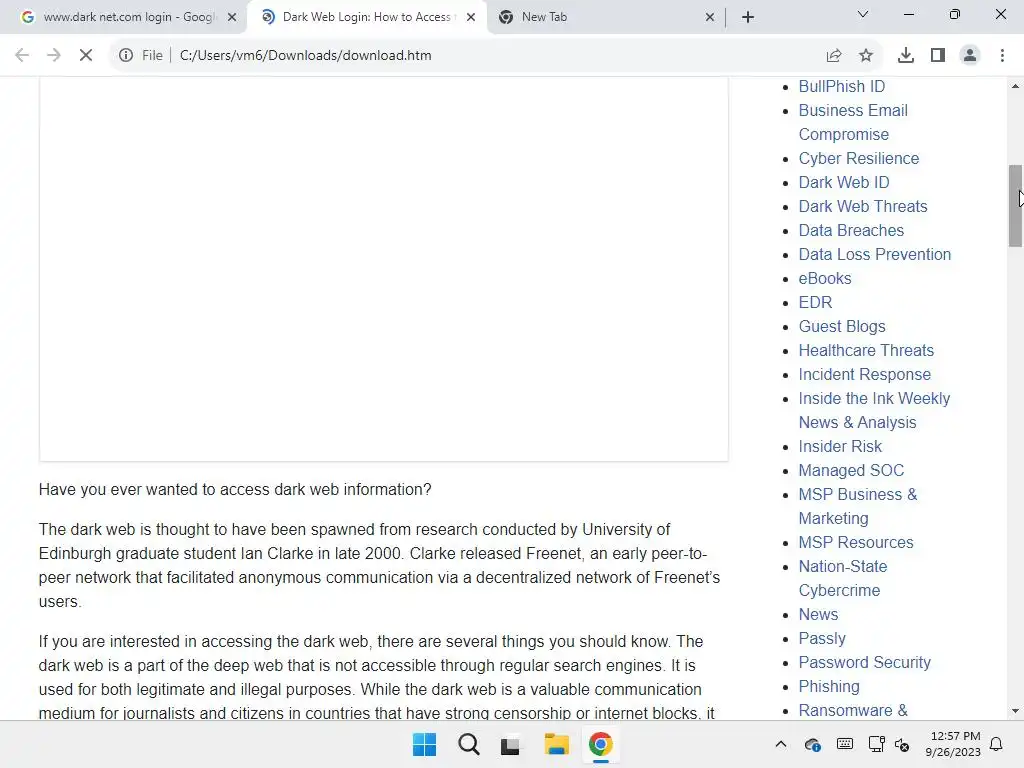Open Task View on taskbar
The width and height of the screenshot is (1024, 768).
pos(510,744)
